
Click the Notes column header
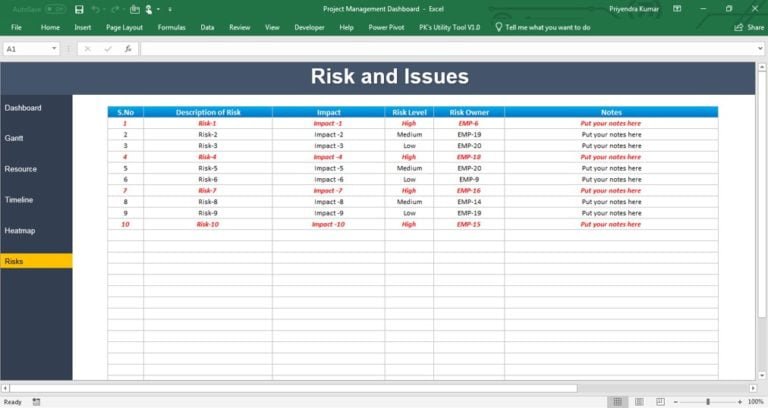point(611,112)
